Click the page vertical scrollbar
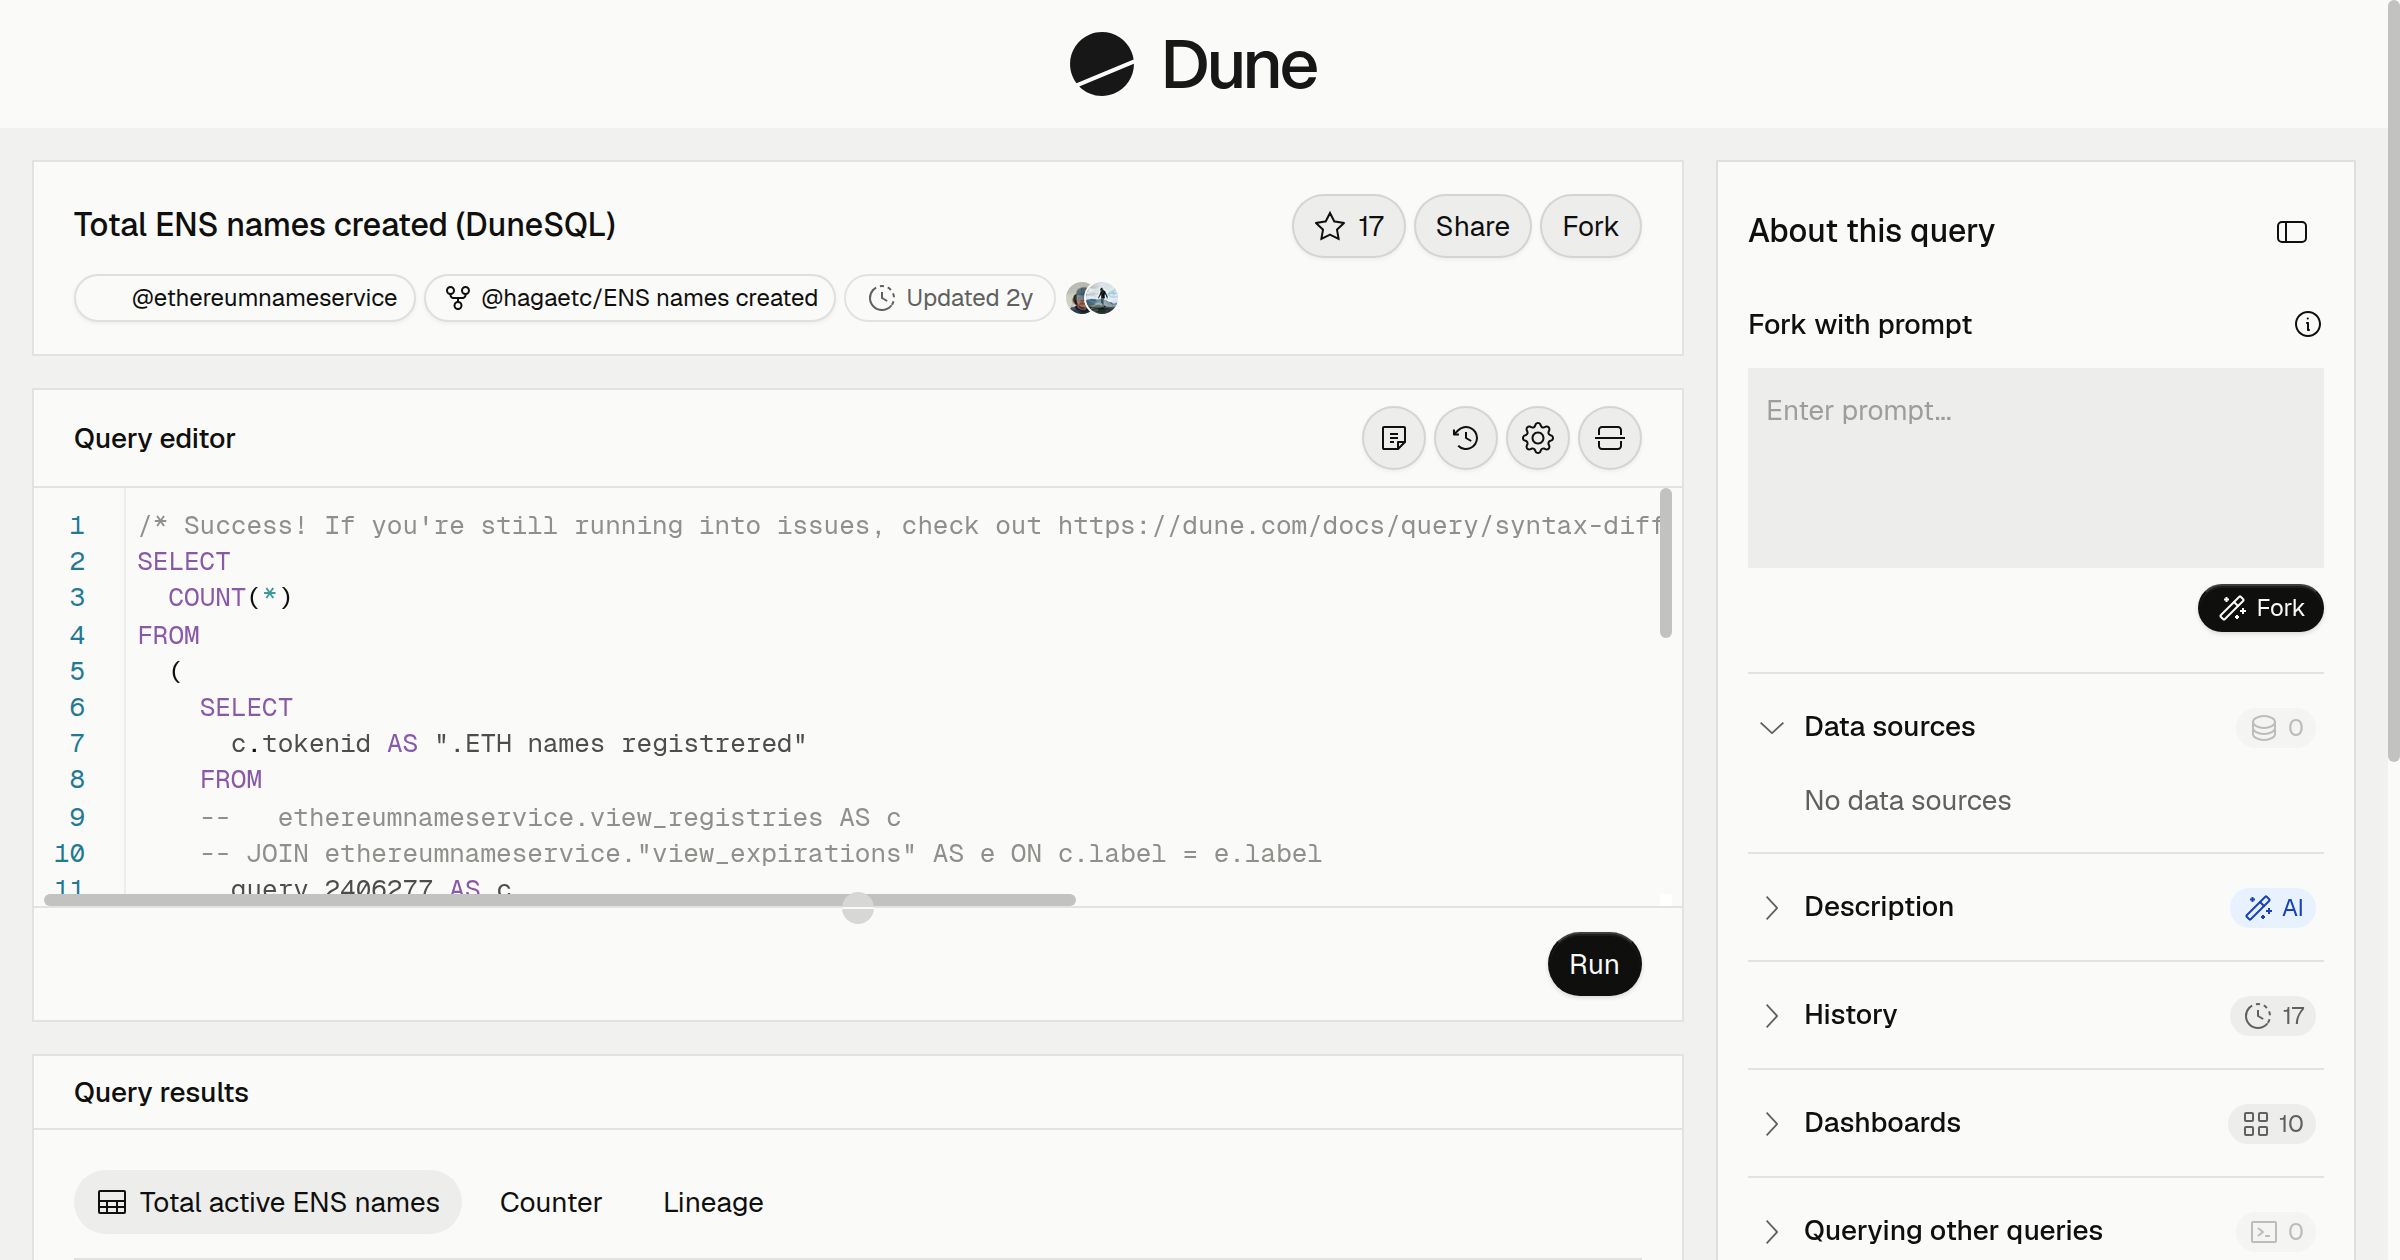The image size is (2400, 1260). (x=2393, y=380)
